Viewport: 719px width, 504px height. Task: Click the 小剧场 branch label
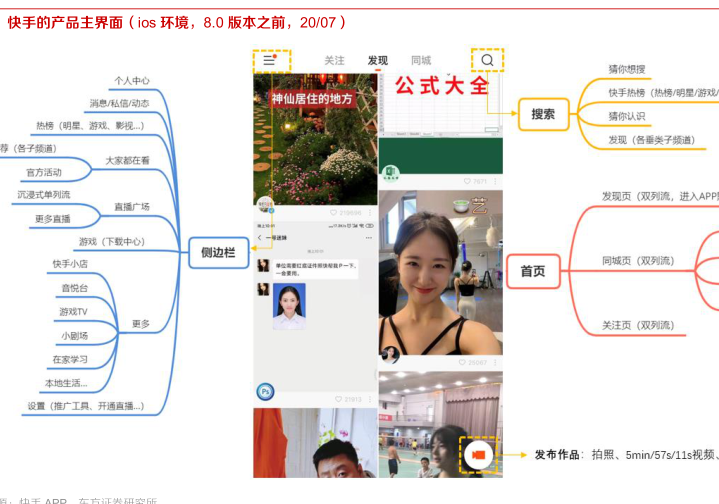(75, 336)
